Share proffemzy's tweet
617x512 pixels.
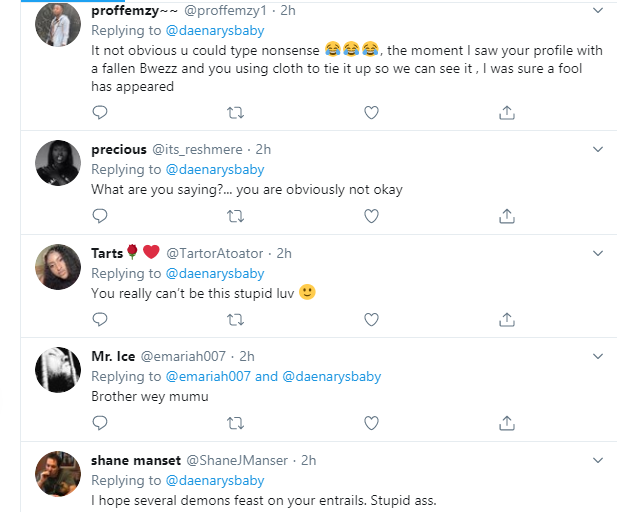pyautogui.click(x=507, y=113)
